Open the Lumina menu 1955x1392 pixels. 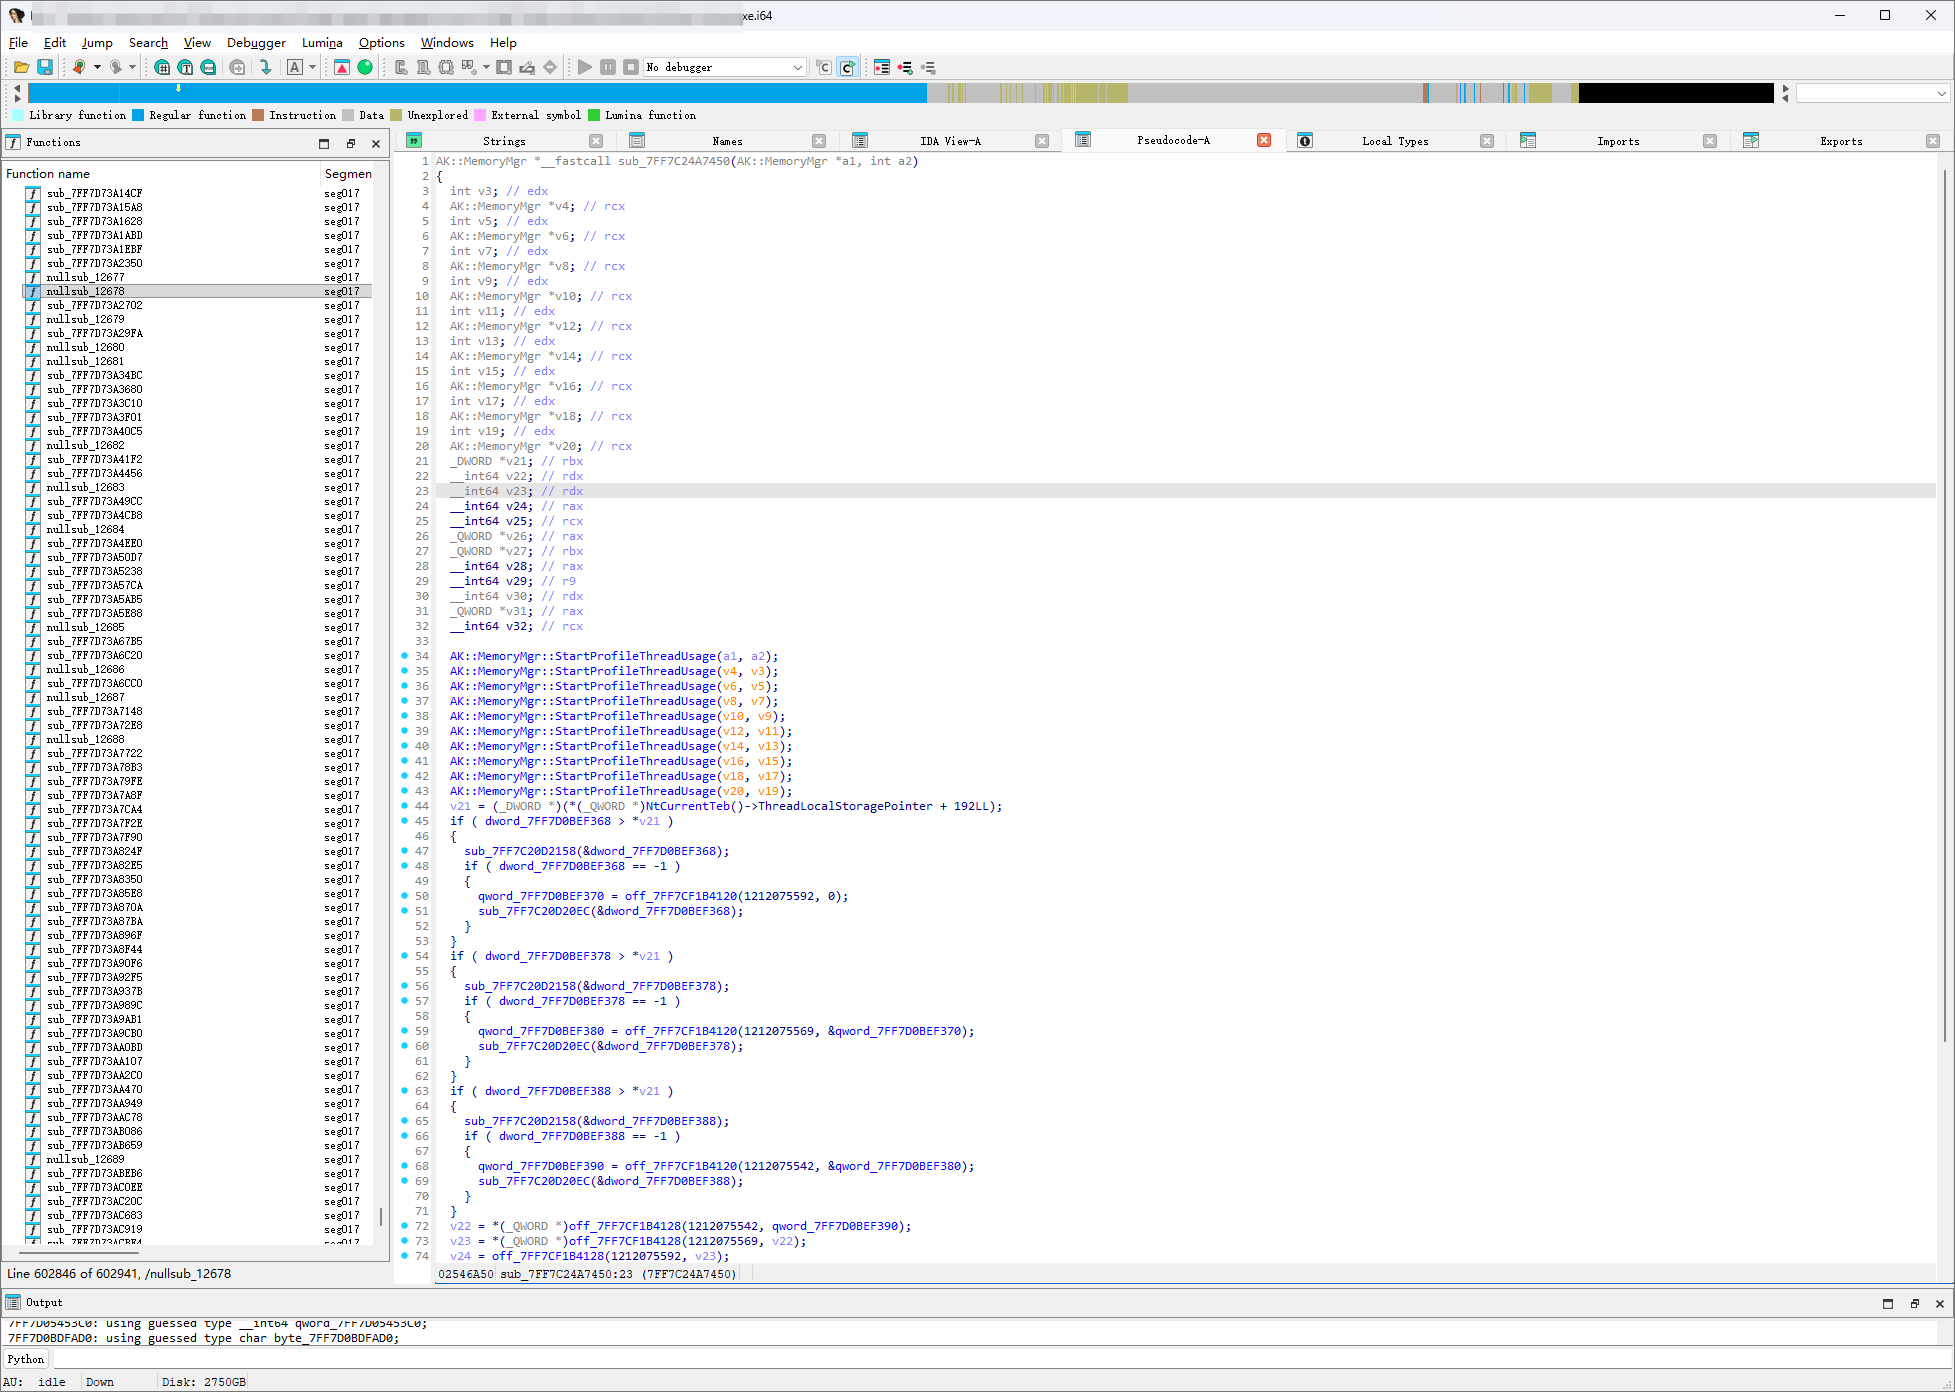pos(322,42)
